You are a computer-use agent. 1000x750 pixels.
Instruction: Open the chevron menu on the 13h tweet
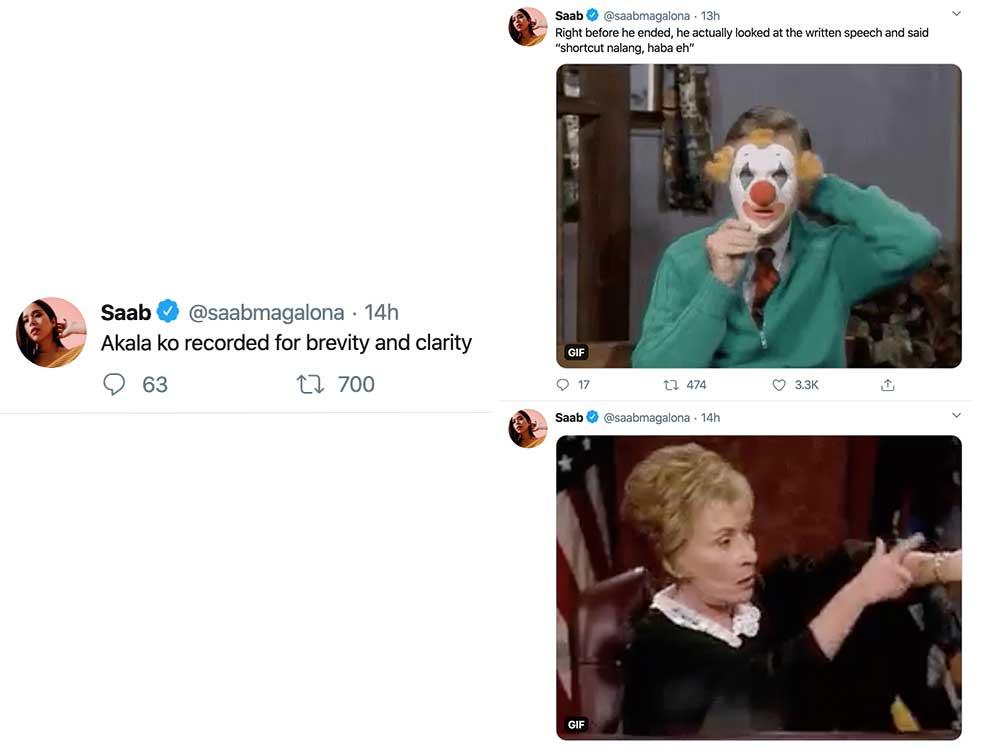[x=956, y=14]
